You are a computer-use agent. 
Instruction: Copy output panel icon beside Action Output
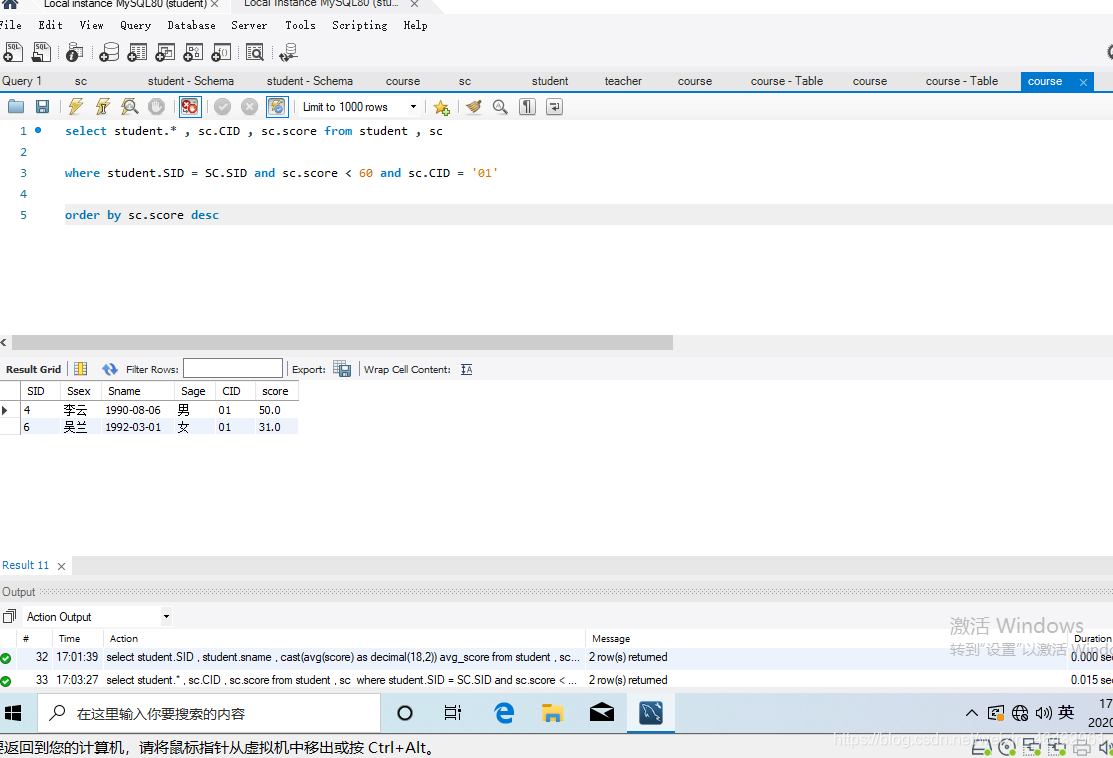coord(9,616)
